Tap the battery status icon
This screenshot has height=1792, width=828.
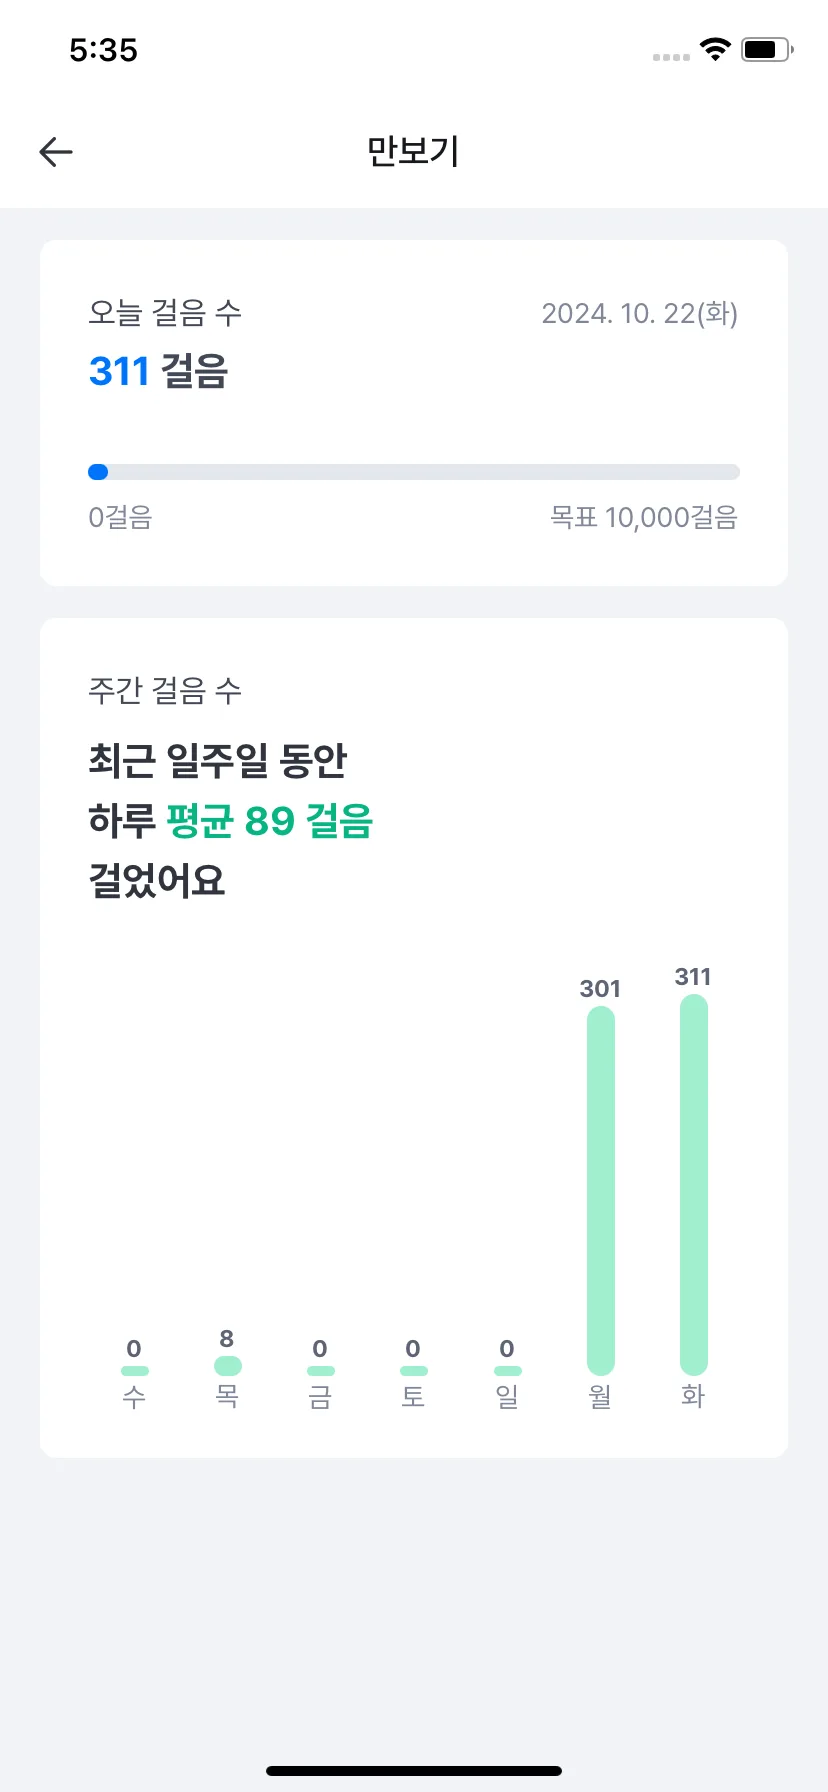pos(767,49)
